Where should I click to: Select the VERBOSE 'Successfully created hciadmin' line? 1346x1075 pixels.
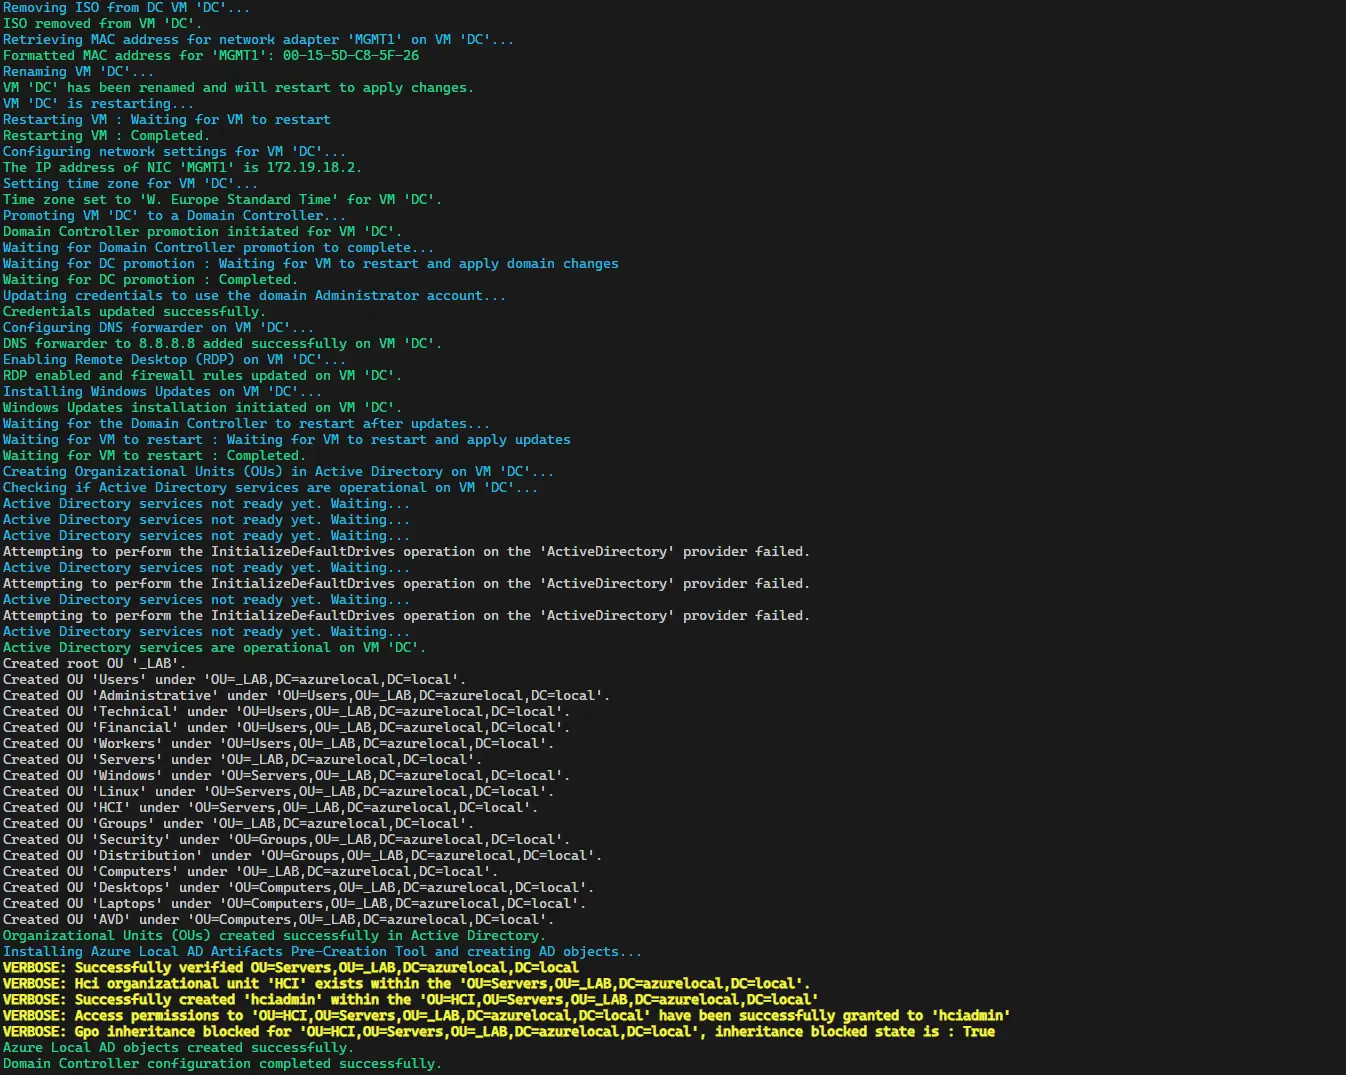tap(410, 1000)
